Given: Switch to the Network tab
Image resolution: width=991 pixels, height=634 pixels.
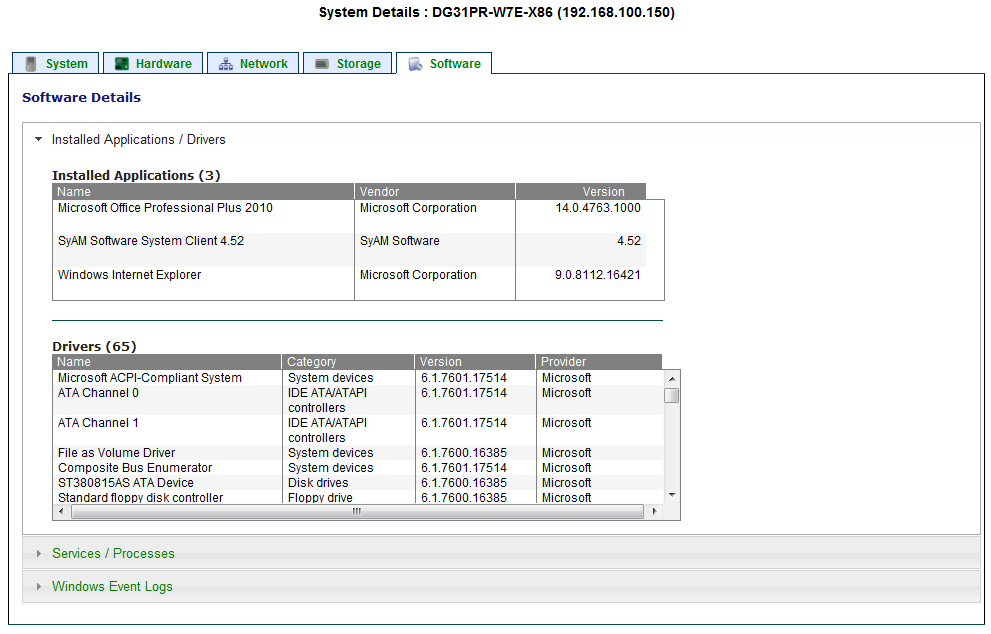Looking at the screenshot, I should (x=263, y=64).
